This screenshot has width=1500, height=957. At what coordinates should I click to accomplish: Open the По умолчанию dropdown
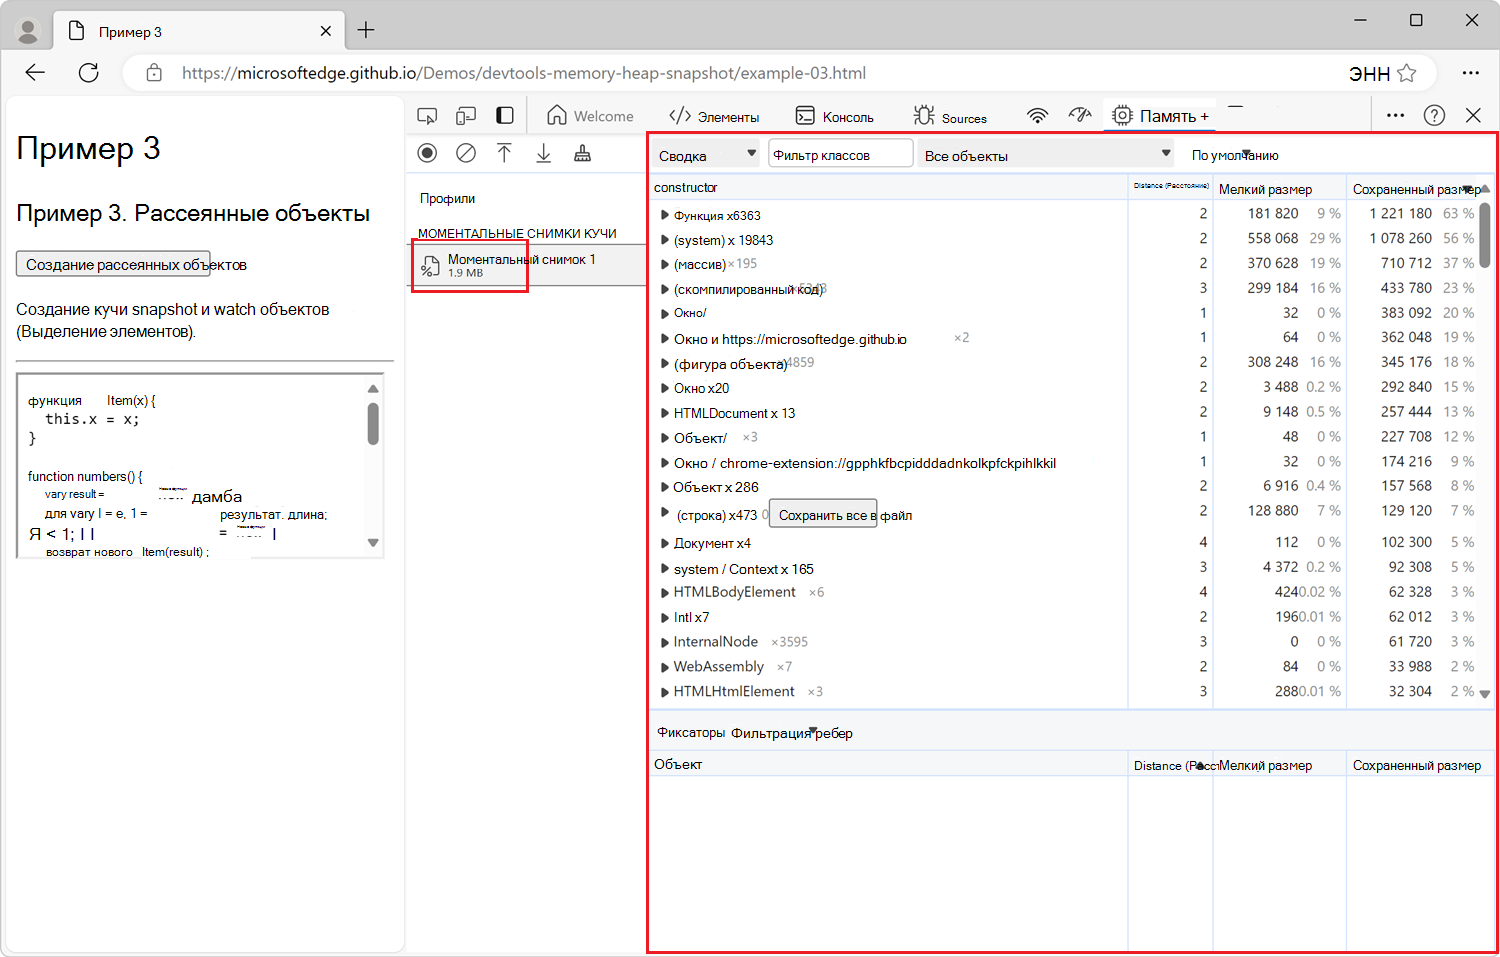pyautogui.click(x=1234, y=155)
